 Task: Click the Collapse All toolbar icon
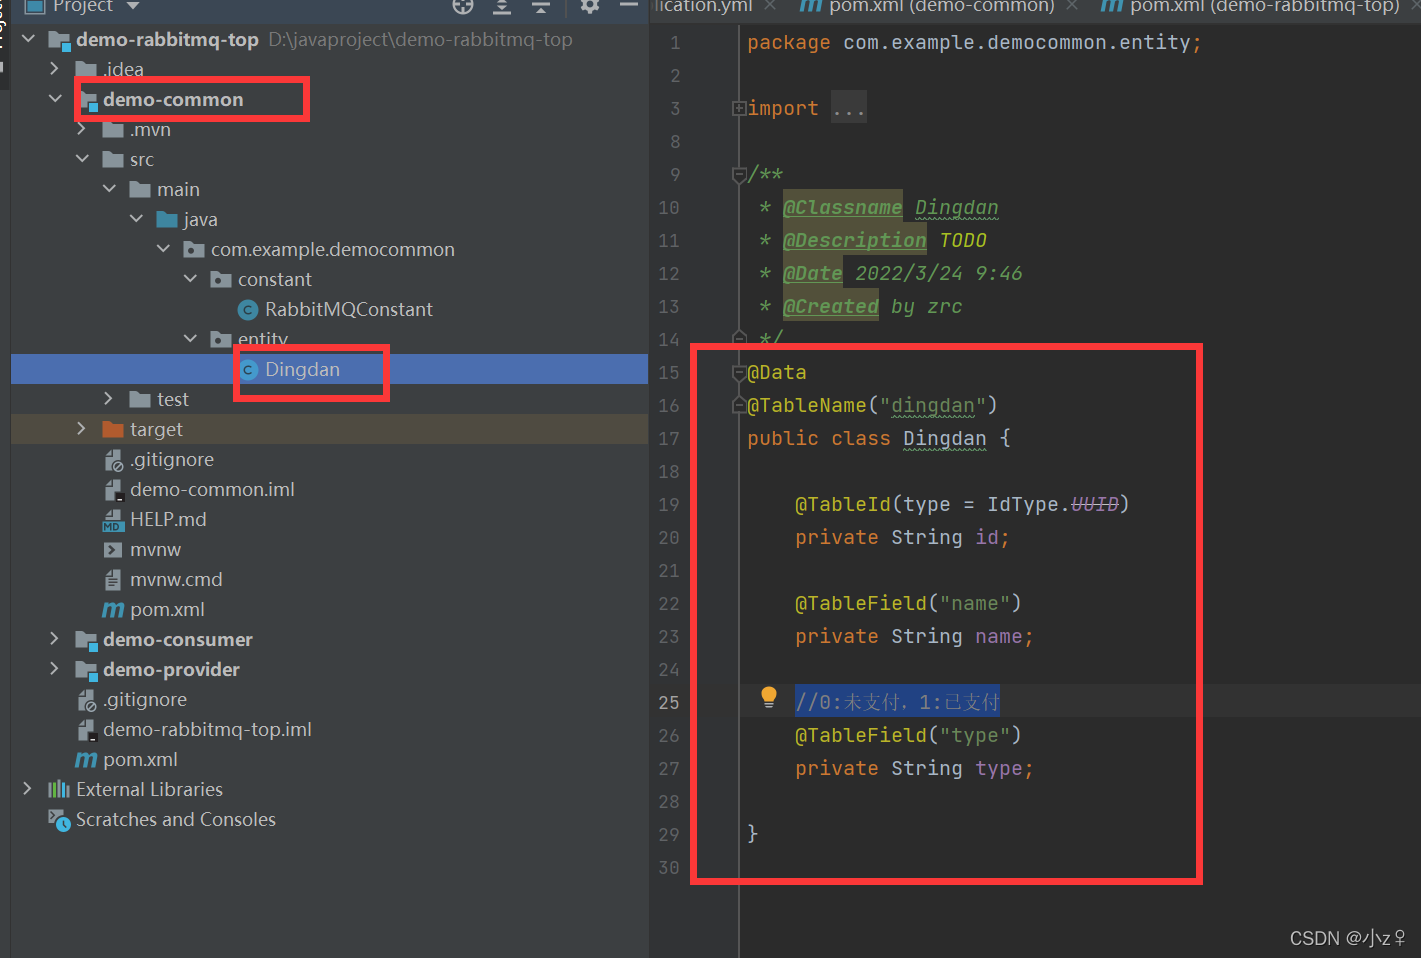[x=541, y=6]
